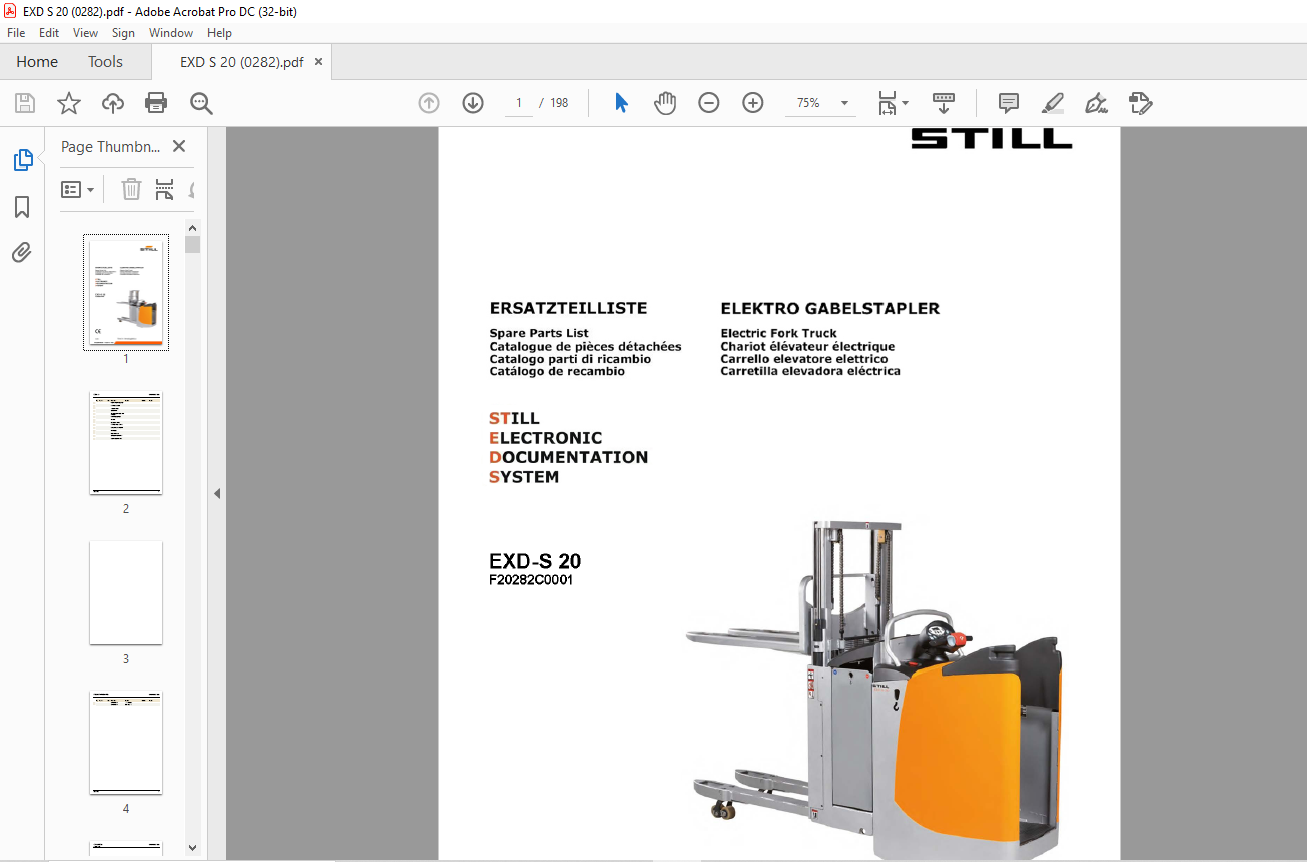Click the page number input field

[519, 103]
